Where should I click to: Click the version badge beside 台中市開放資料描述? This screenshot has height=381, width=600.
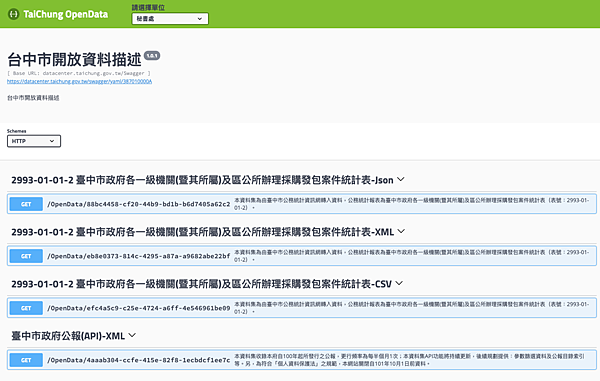point(152,55)
